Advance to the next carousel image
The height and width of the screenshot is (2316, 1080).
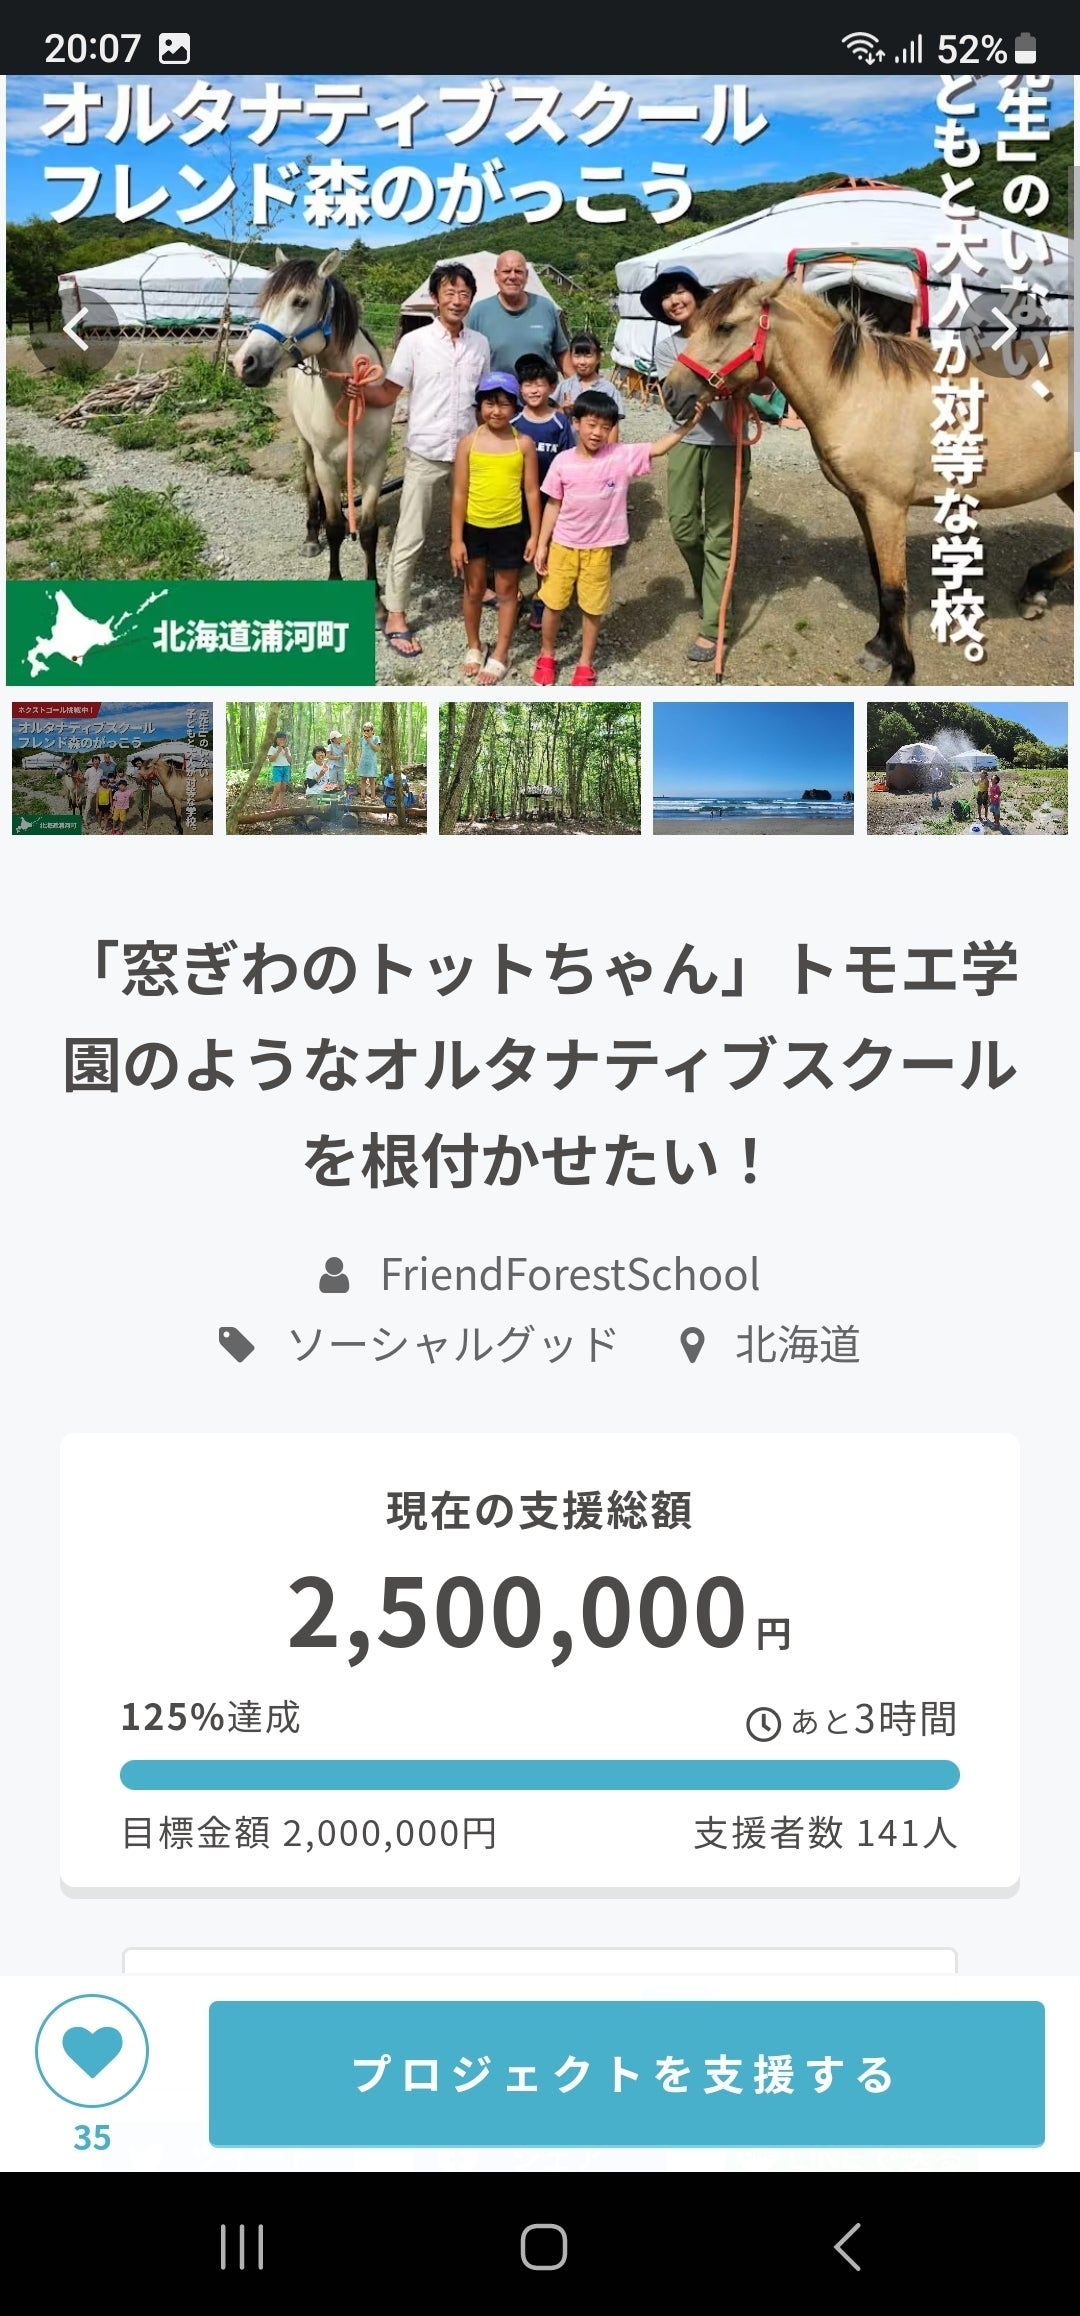pos(1003,332)
